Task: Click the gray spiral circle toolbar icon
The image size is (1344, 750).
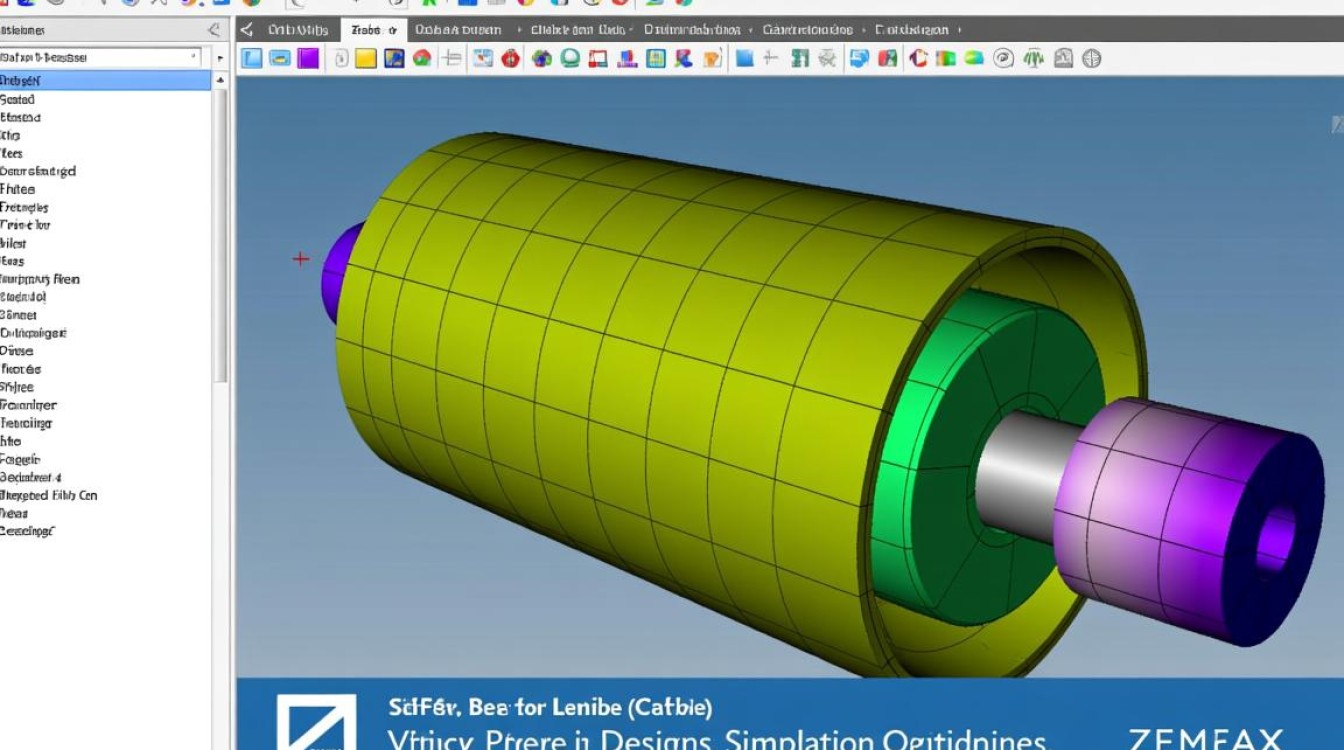Action: point(1003,59)
